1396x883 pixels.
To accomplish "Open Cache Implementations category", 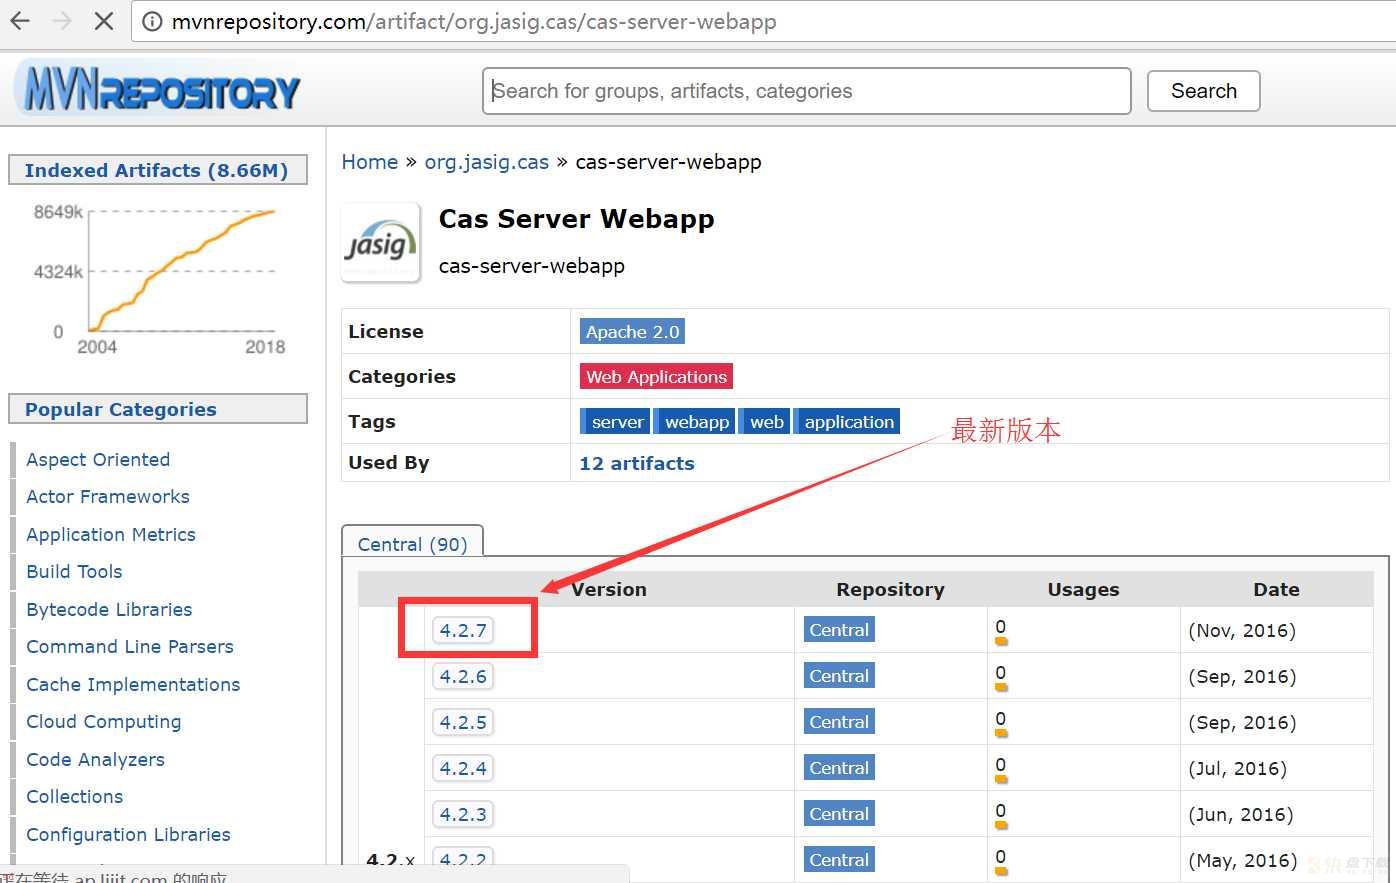I will pyautogui.click(x=133, y=685).
